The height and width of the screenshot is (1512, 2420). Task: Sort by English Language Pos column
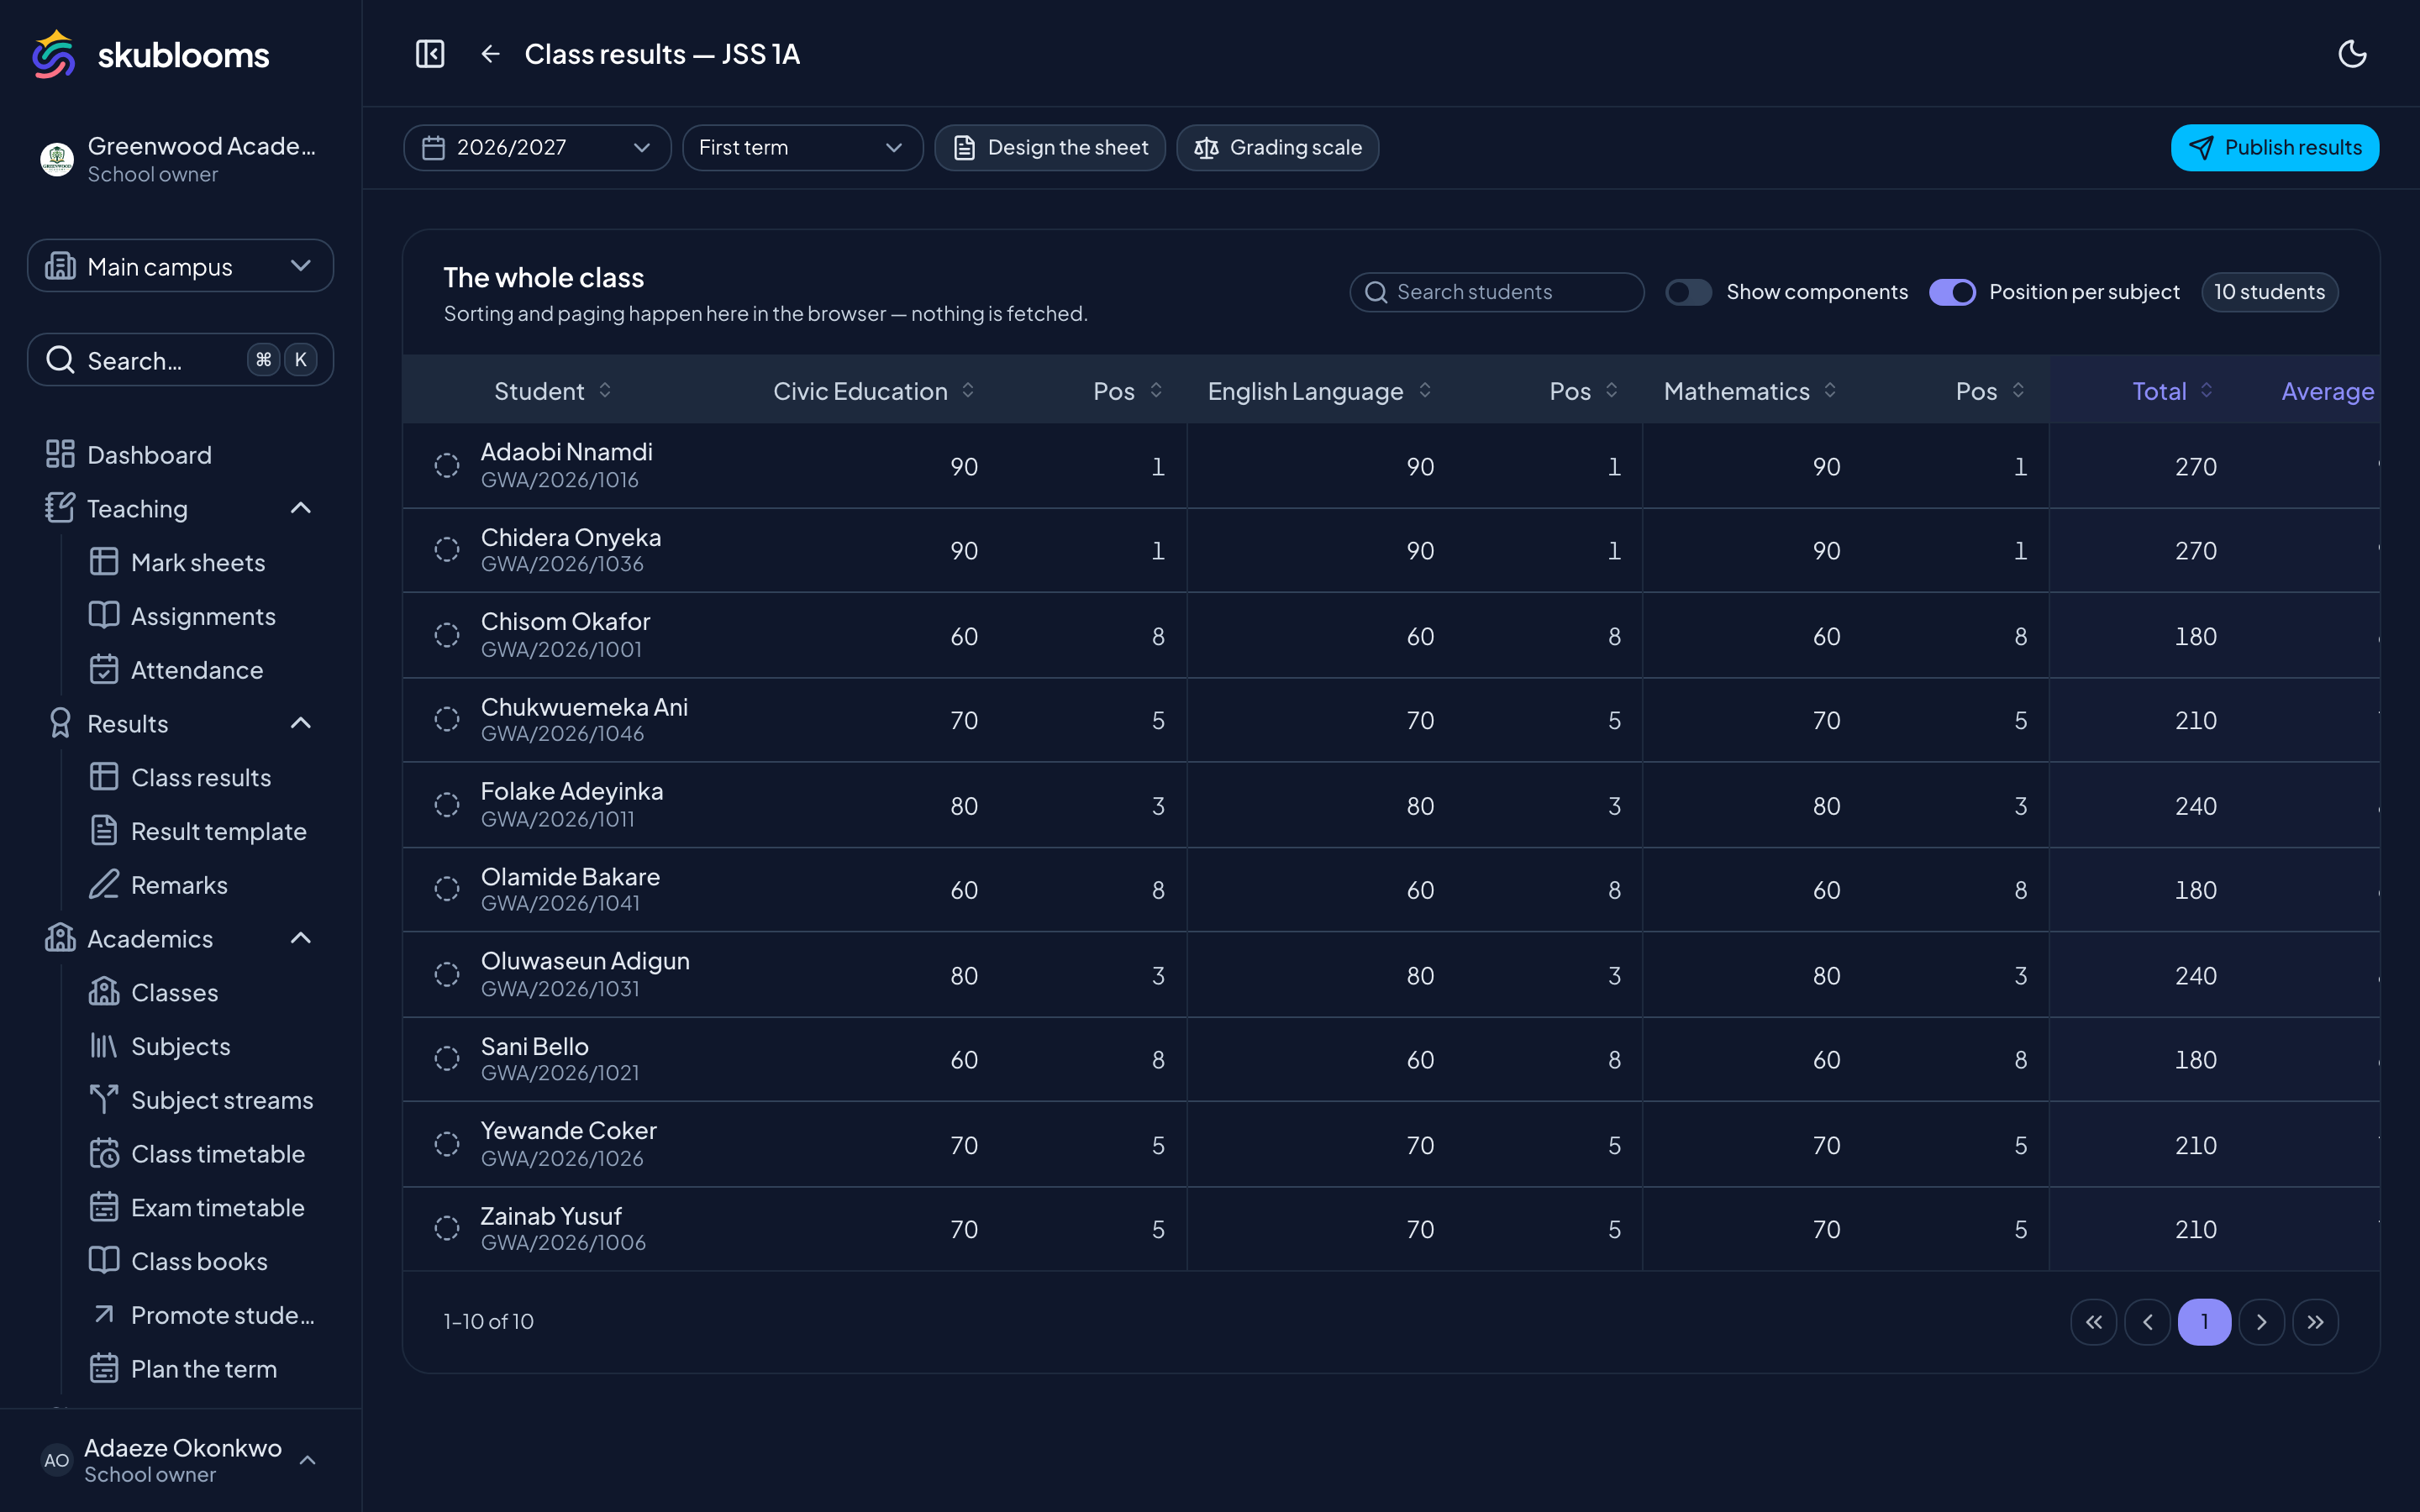(1584, 391)
